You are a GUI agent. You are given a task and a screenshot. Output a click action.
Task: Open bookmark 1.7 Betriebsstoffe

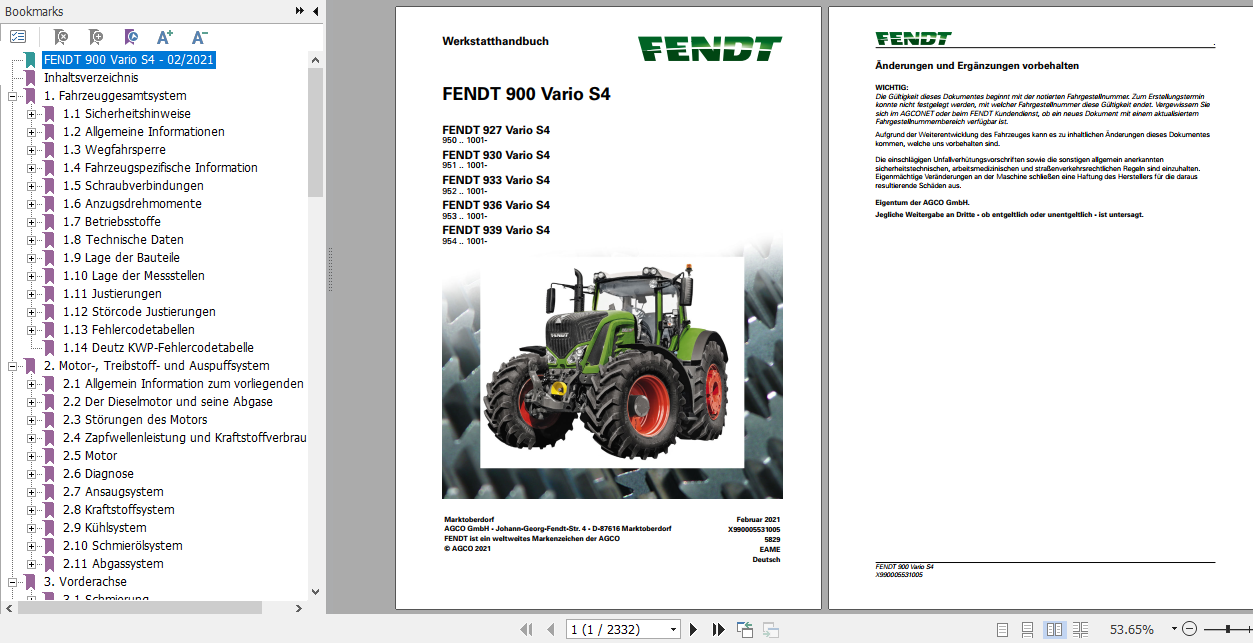coord(111,222)
